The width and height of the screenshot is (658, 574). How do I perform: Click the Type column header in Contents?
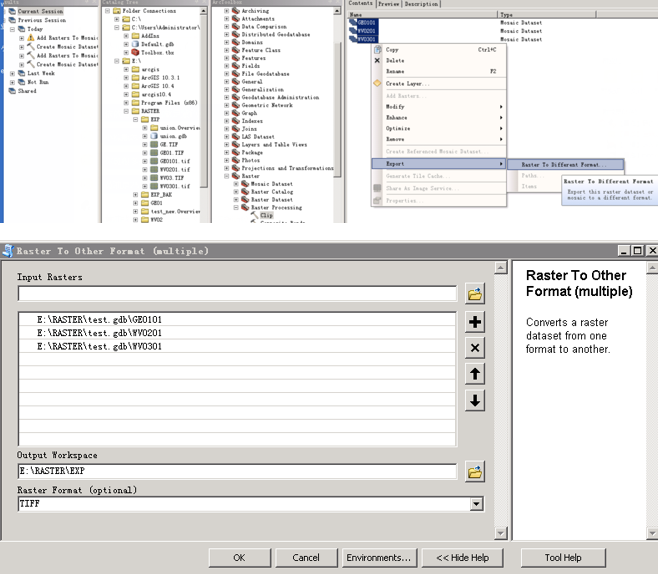[546, 15]
